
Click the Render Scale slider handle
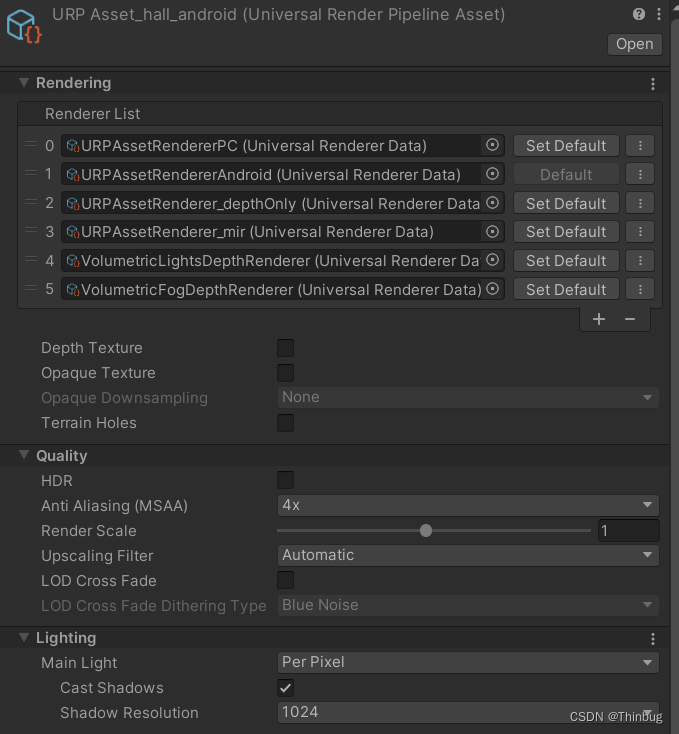(x=425, y=530)
